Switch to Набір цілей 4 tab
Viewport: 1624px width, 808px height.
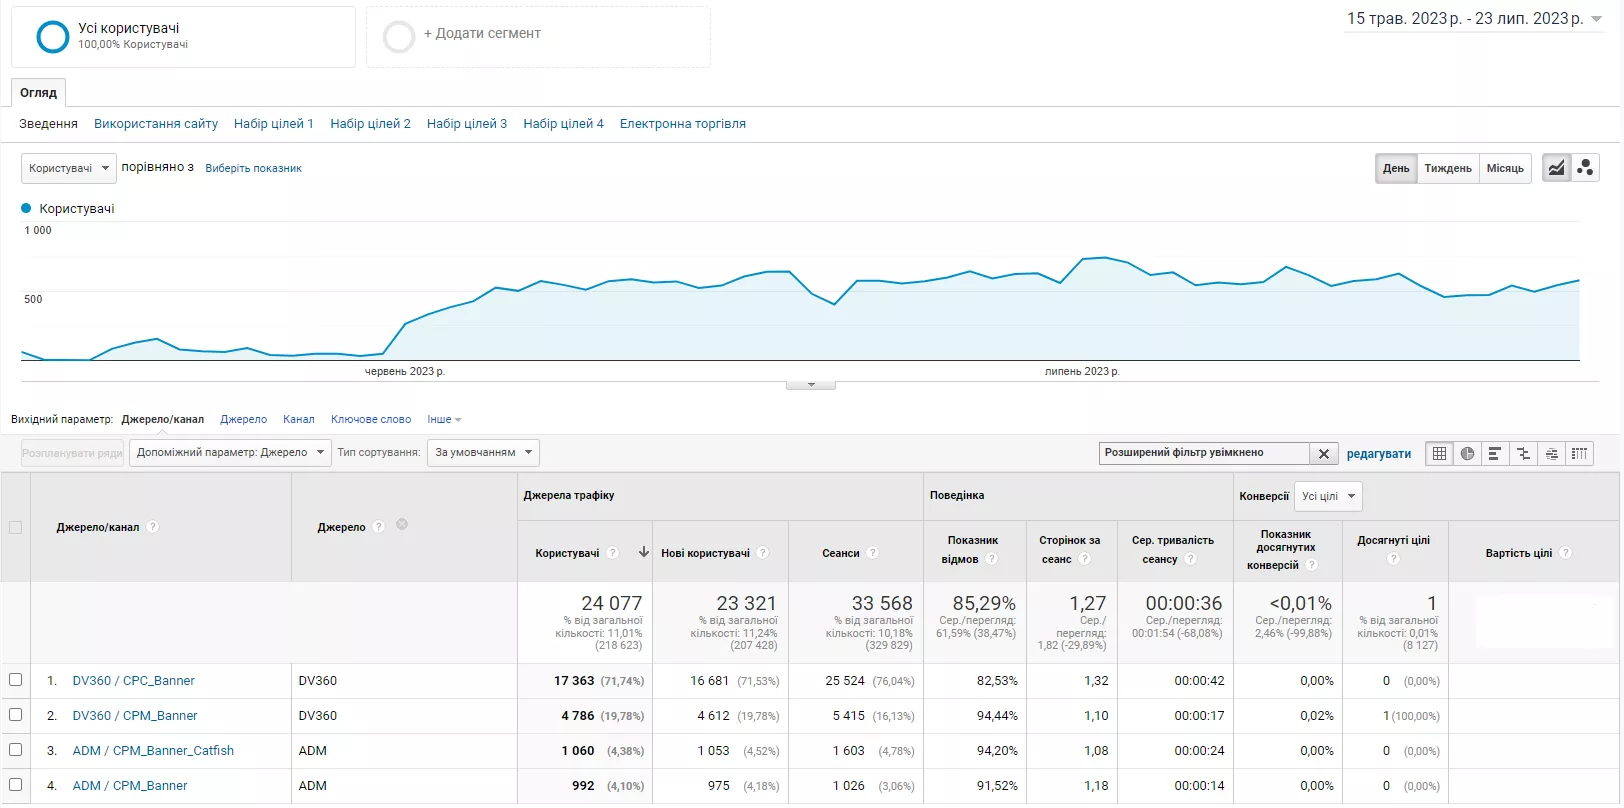(563, 124)
